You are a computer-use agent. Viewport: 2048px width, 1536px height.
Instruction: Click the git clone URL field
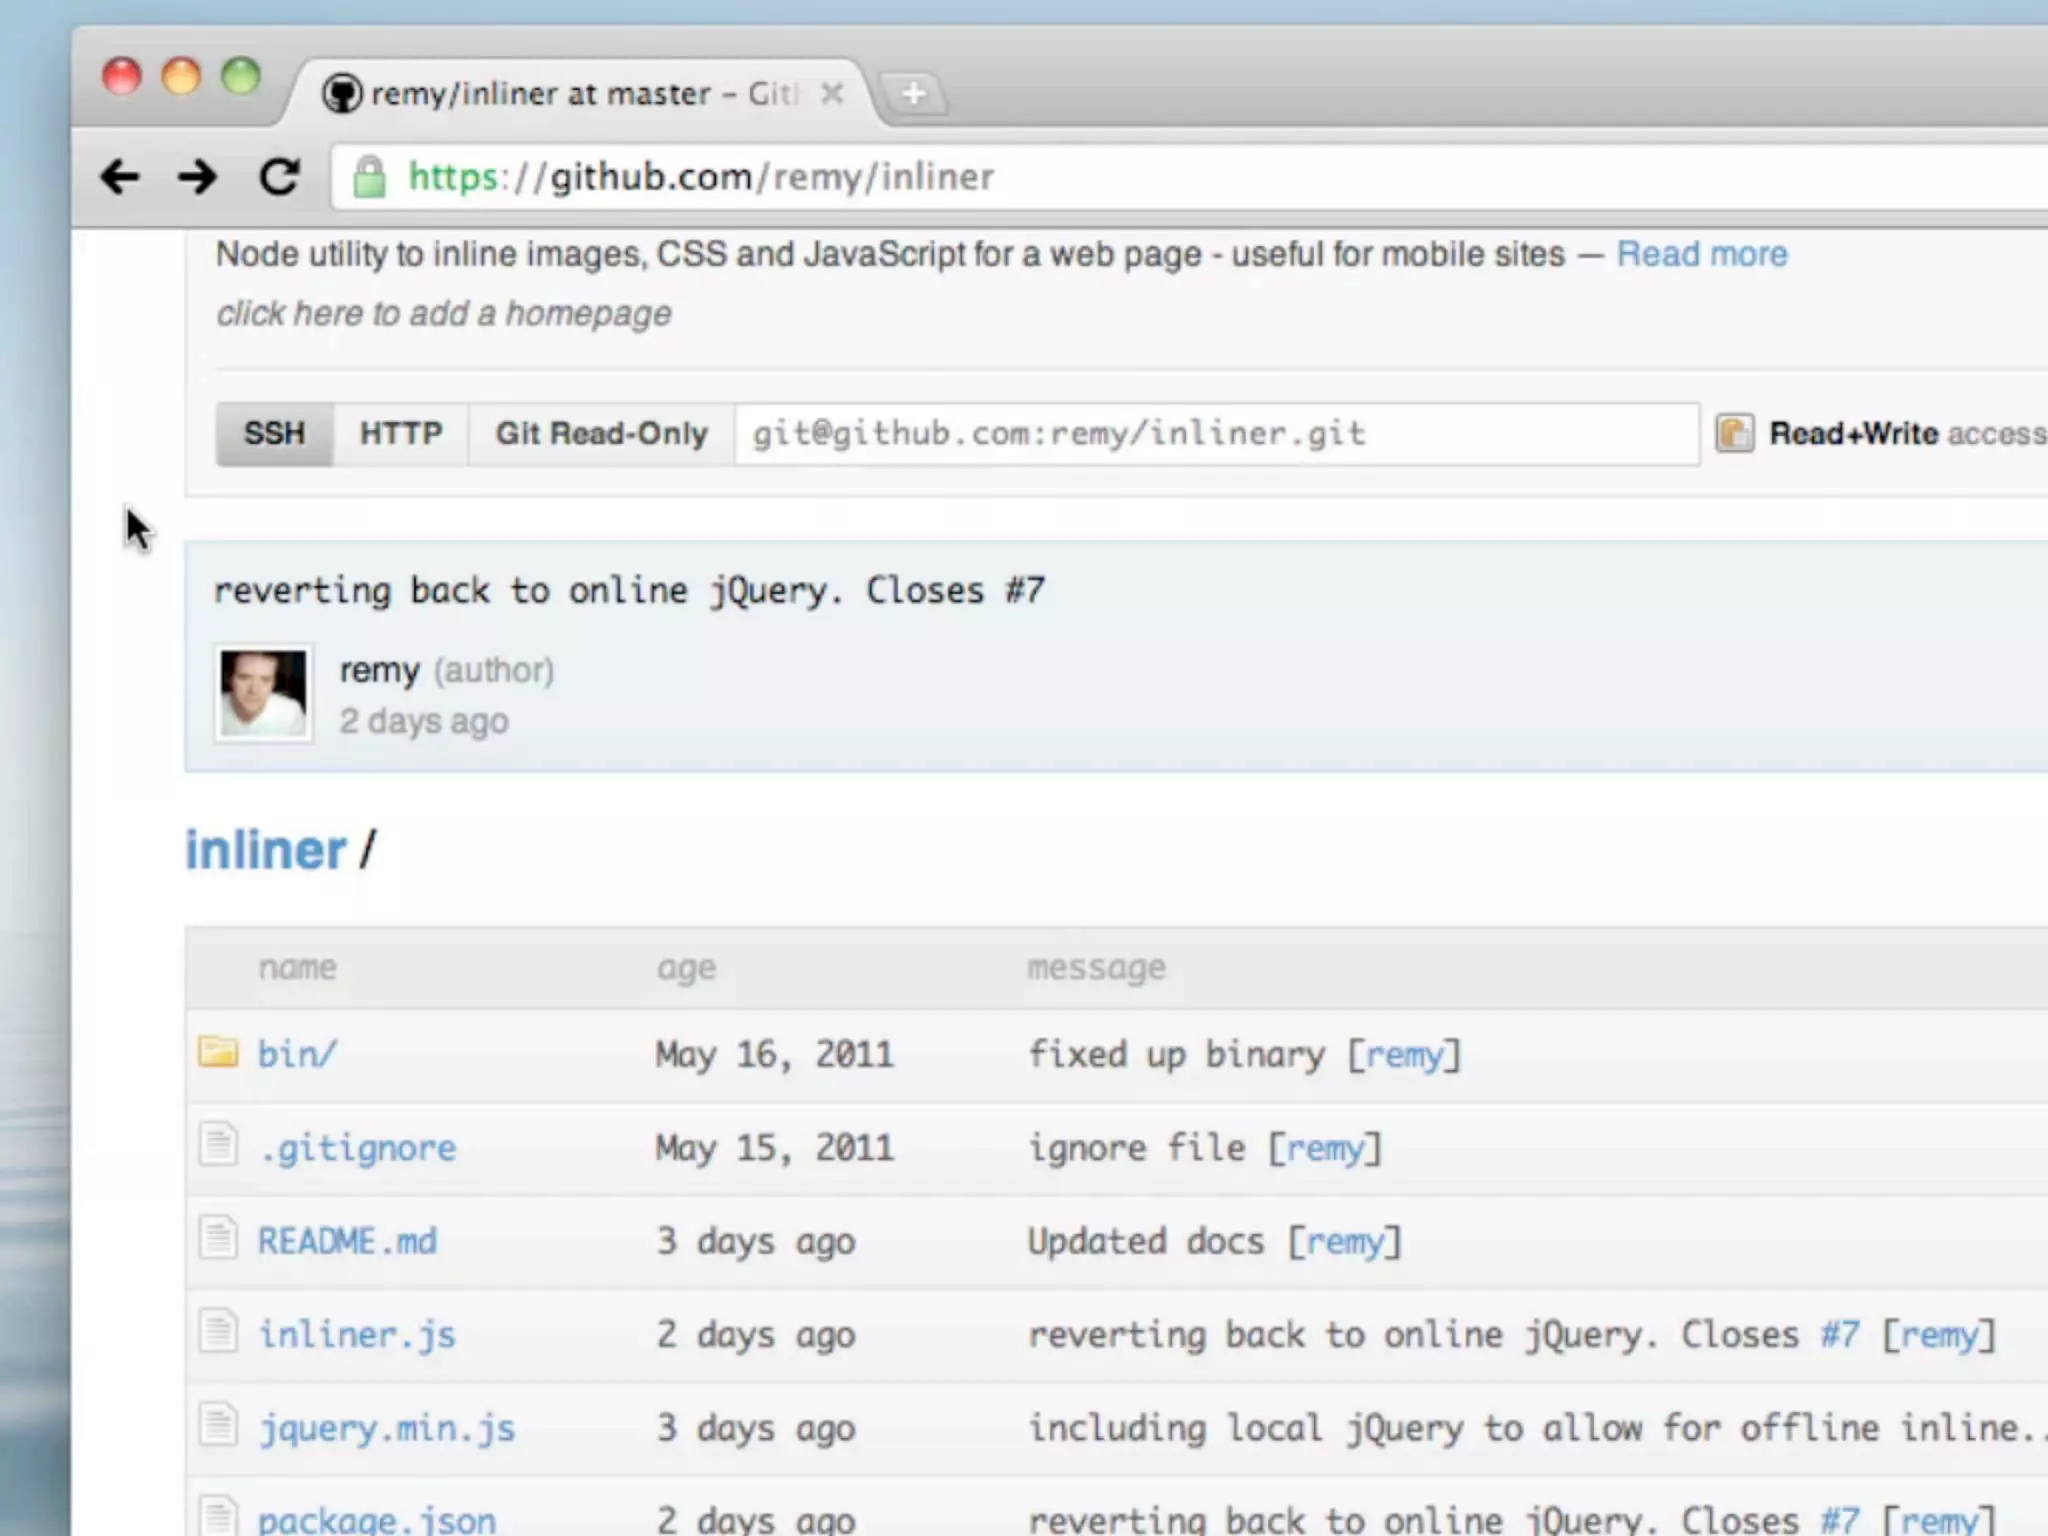tap(1215, 433)
